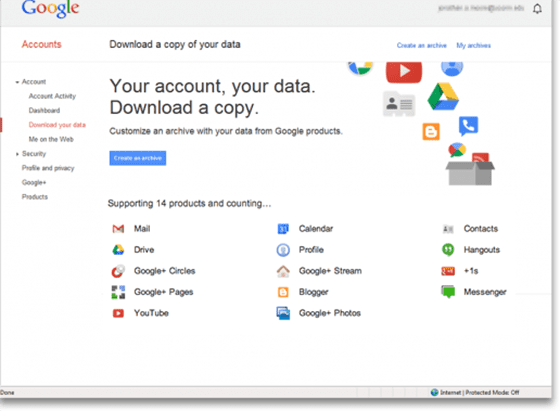Click the orange Blogger illustration icon
Image resolution: width=560 pixels, height=411 pixels.
click(431, 132)
